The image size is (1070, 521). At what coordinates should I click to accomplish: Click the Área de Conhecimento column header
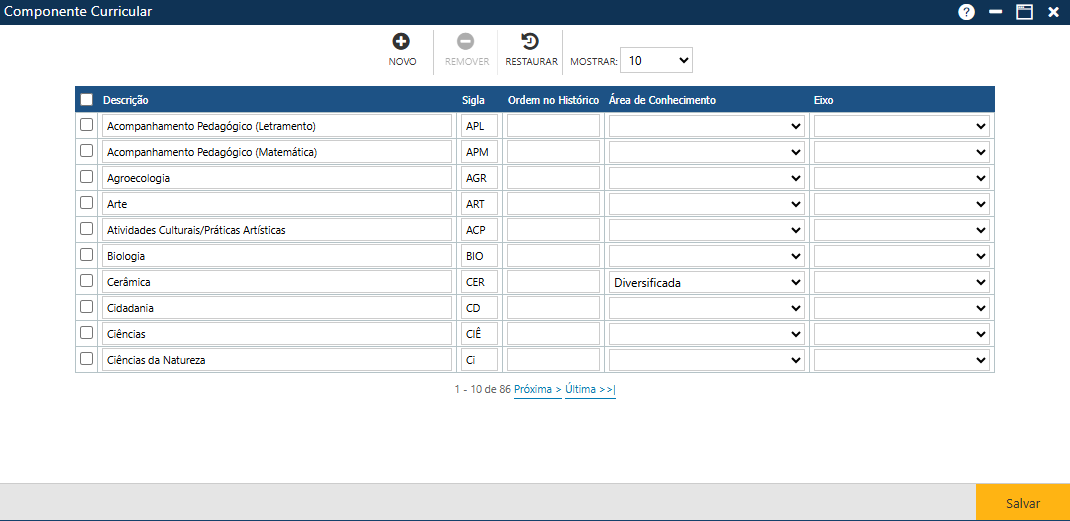pyautogui.click(x=662, y=100)
